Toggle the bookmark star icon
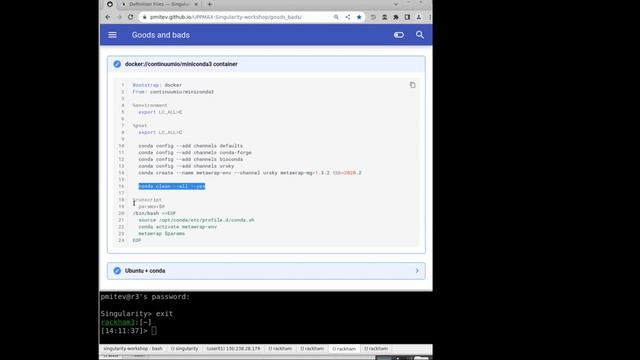640x360 pixels. click(x=359, y=17)
